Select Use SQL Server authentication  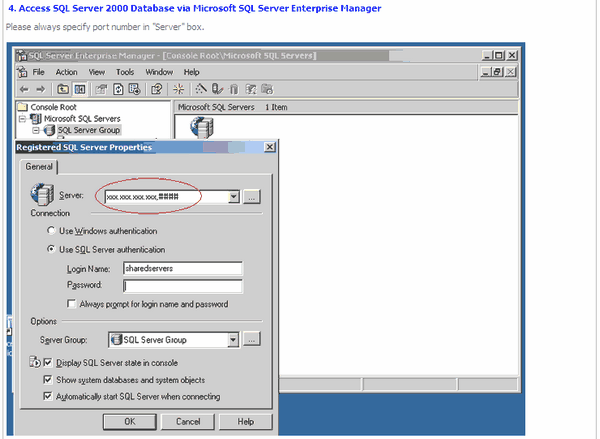pyautogui.click(x=51, y=249)
